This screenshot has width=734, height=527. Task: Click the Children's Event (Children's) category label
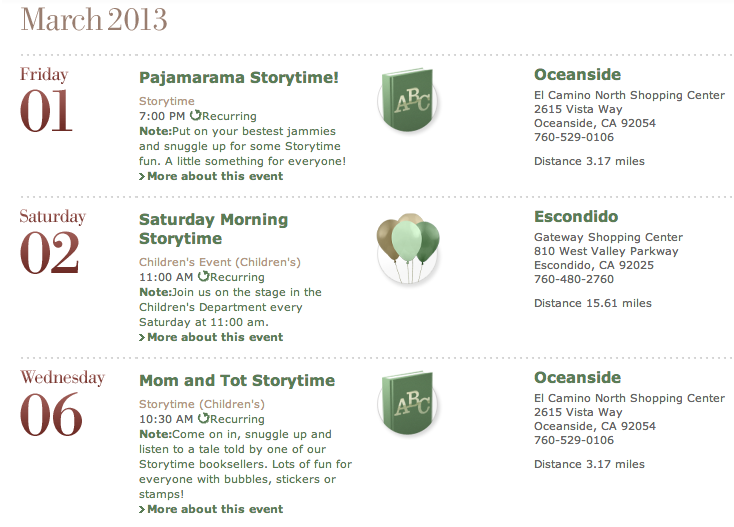point(219,262)
